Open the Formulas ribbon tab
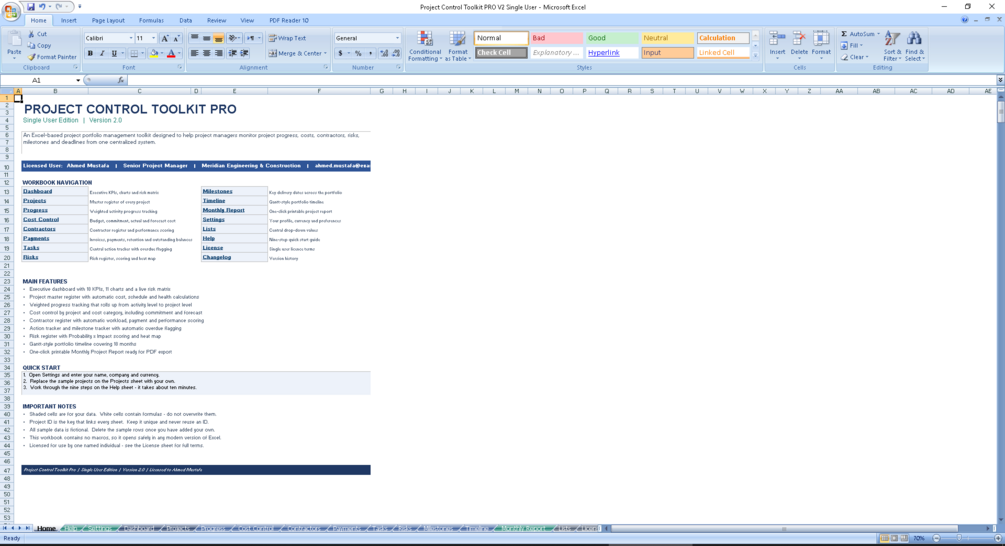1005x546 pixels. coord(151,21)
